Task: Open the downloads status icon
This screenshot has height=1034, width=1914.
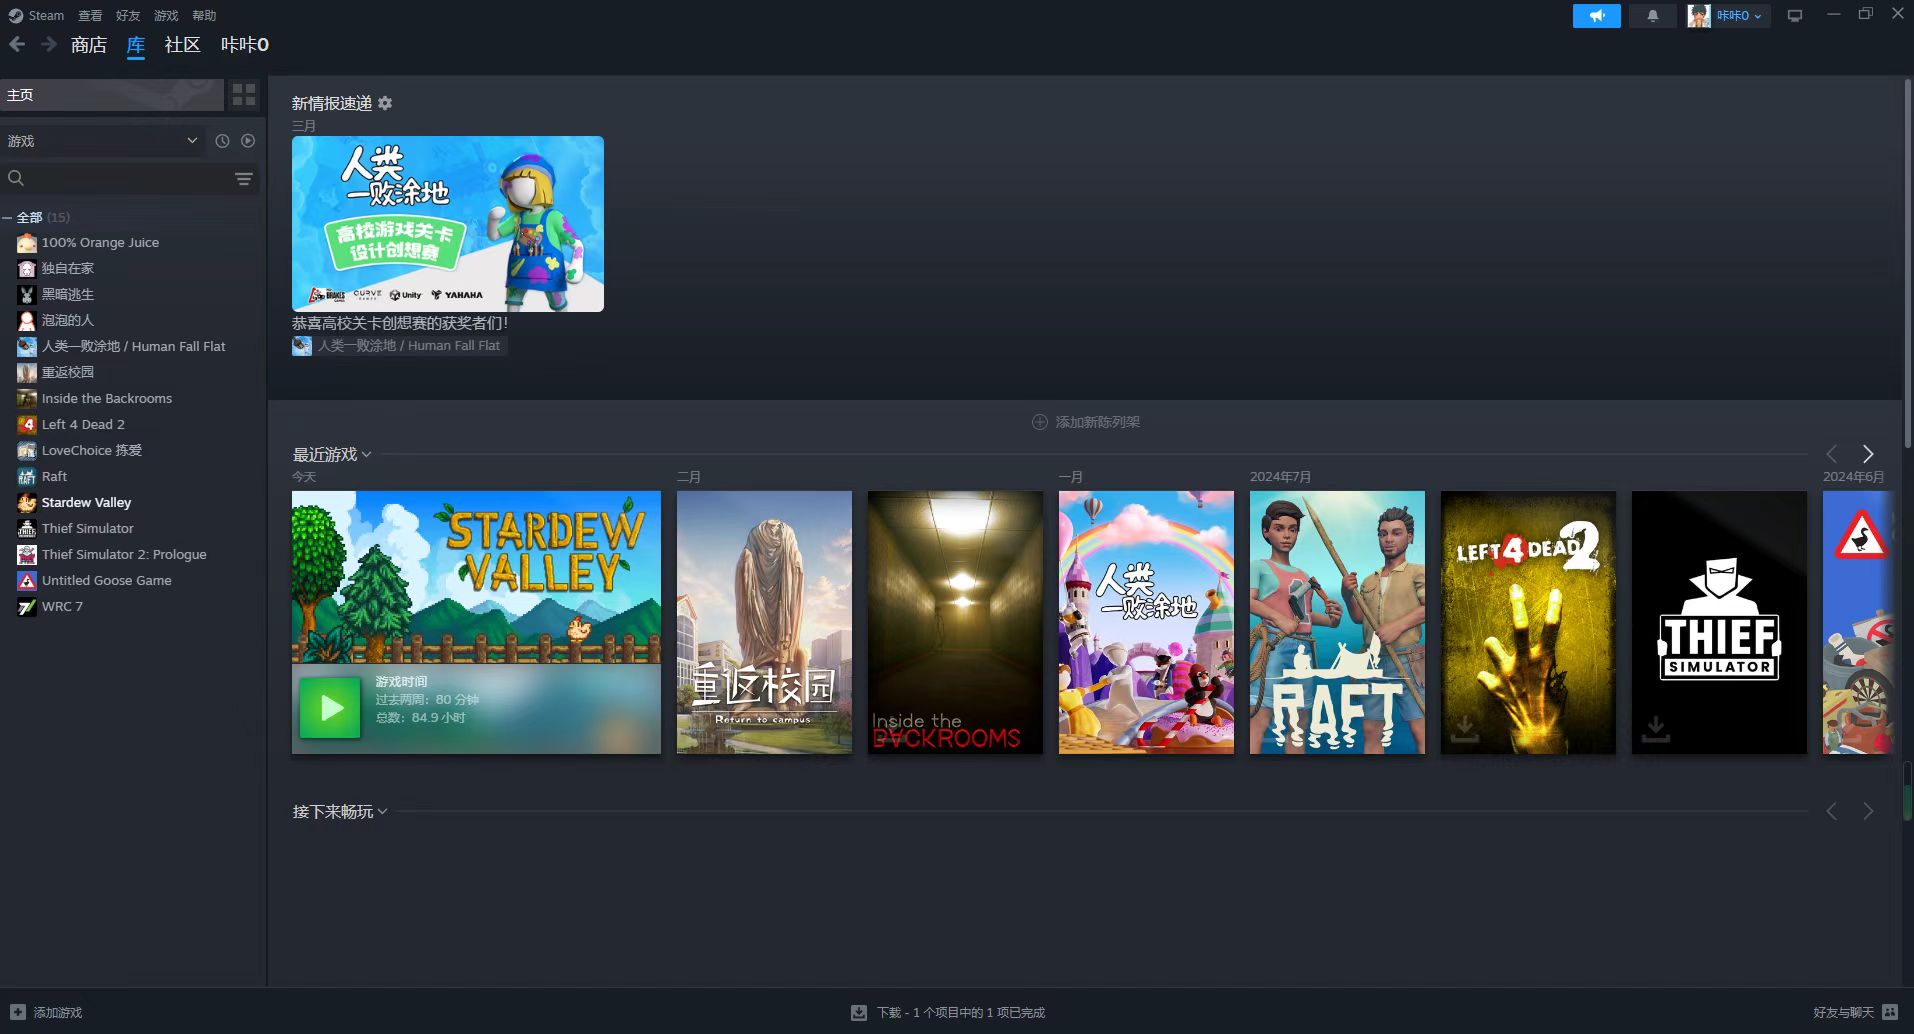Action: click(859, 1012)
